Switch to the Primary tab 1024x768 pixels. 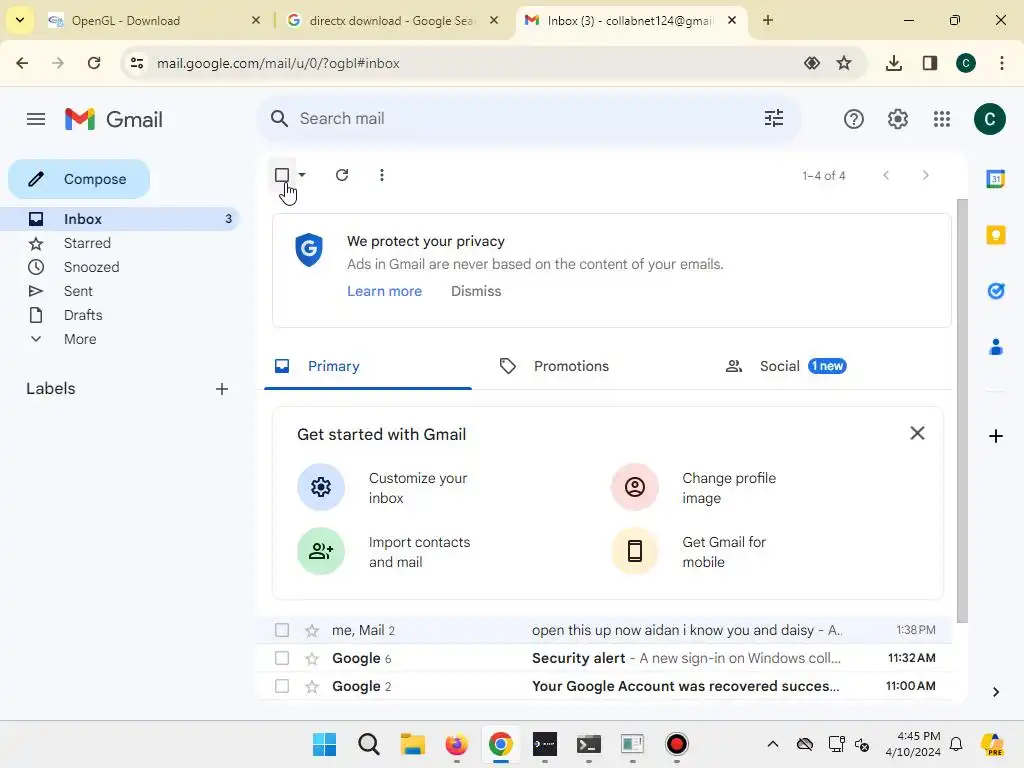click(368, 366)
